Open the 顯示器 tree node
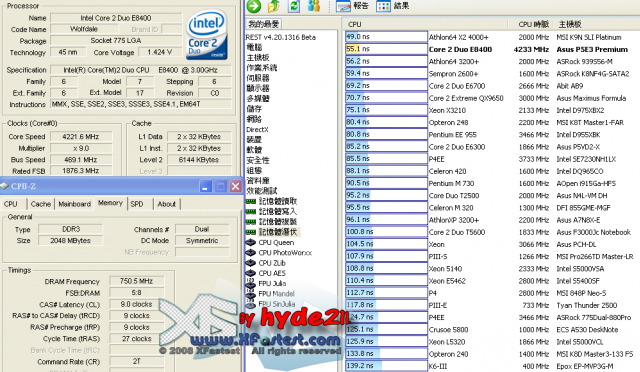 tap(258, 88)
